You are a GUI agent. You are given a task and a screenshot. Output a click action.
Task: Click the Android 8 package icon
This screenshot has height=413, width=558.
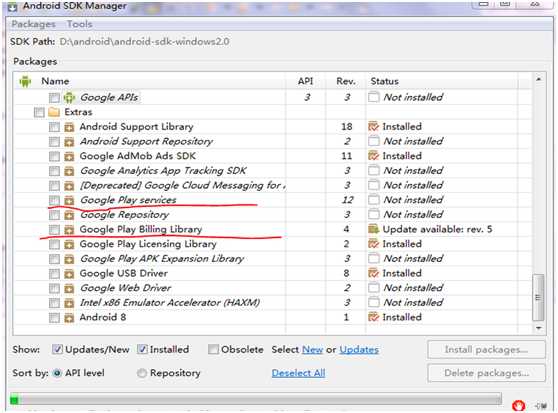tap(69, 318)
